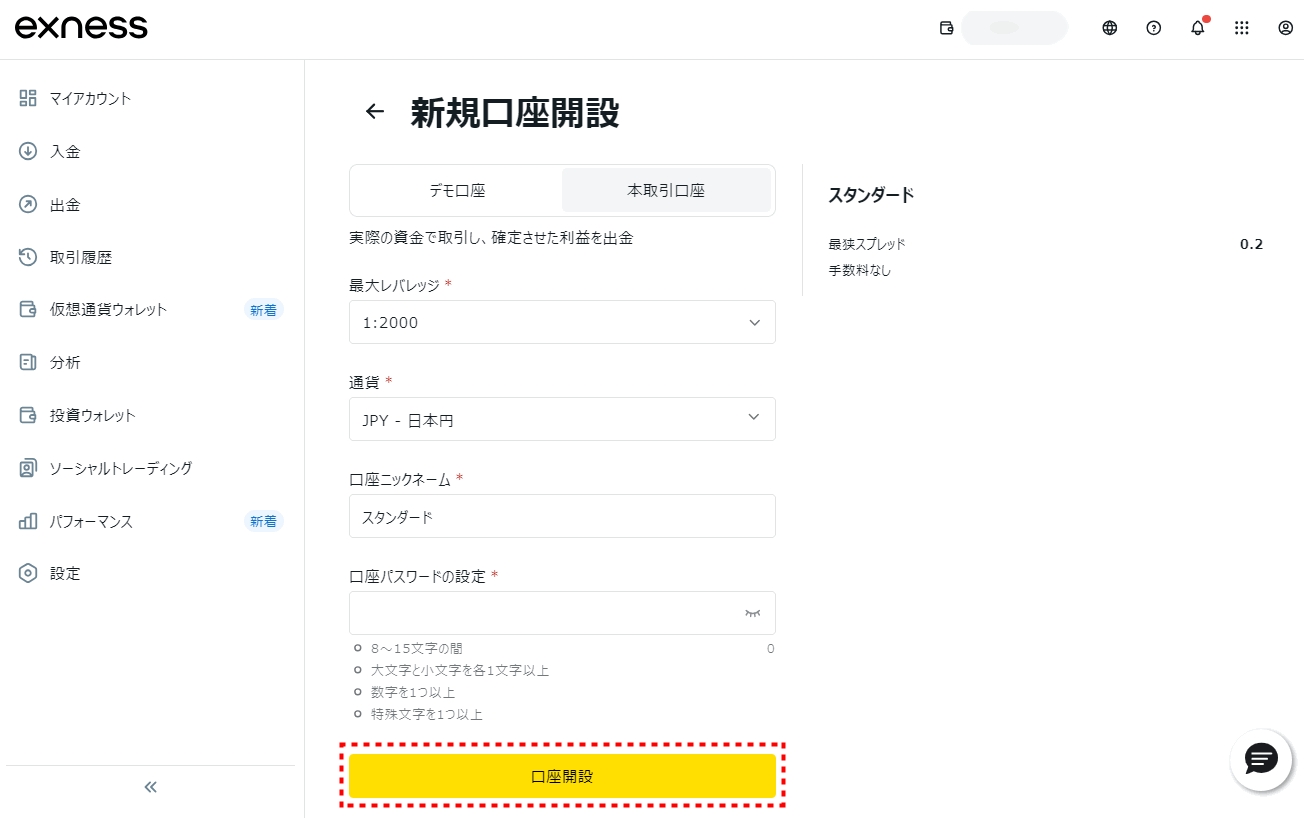Open the language globe icon
Screen dimensions: 1304x818
pyautogui.click(x=1109, y=28)
